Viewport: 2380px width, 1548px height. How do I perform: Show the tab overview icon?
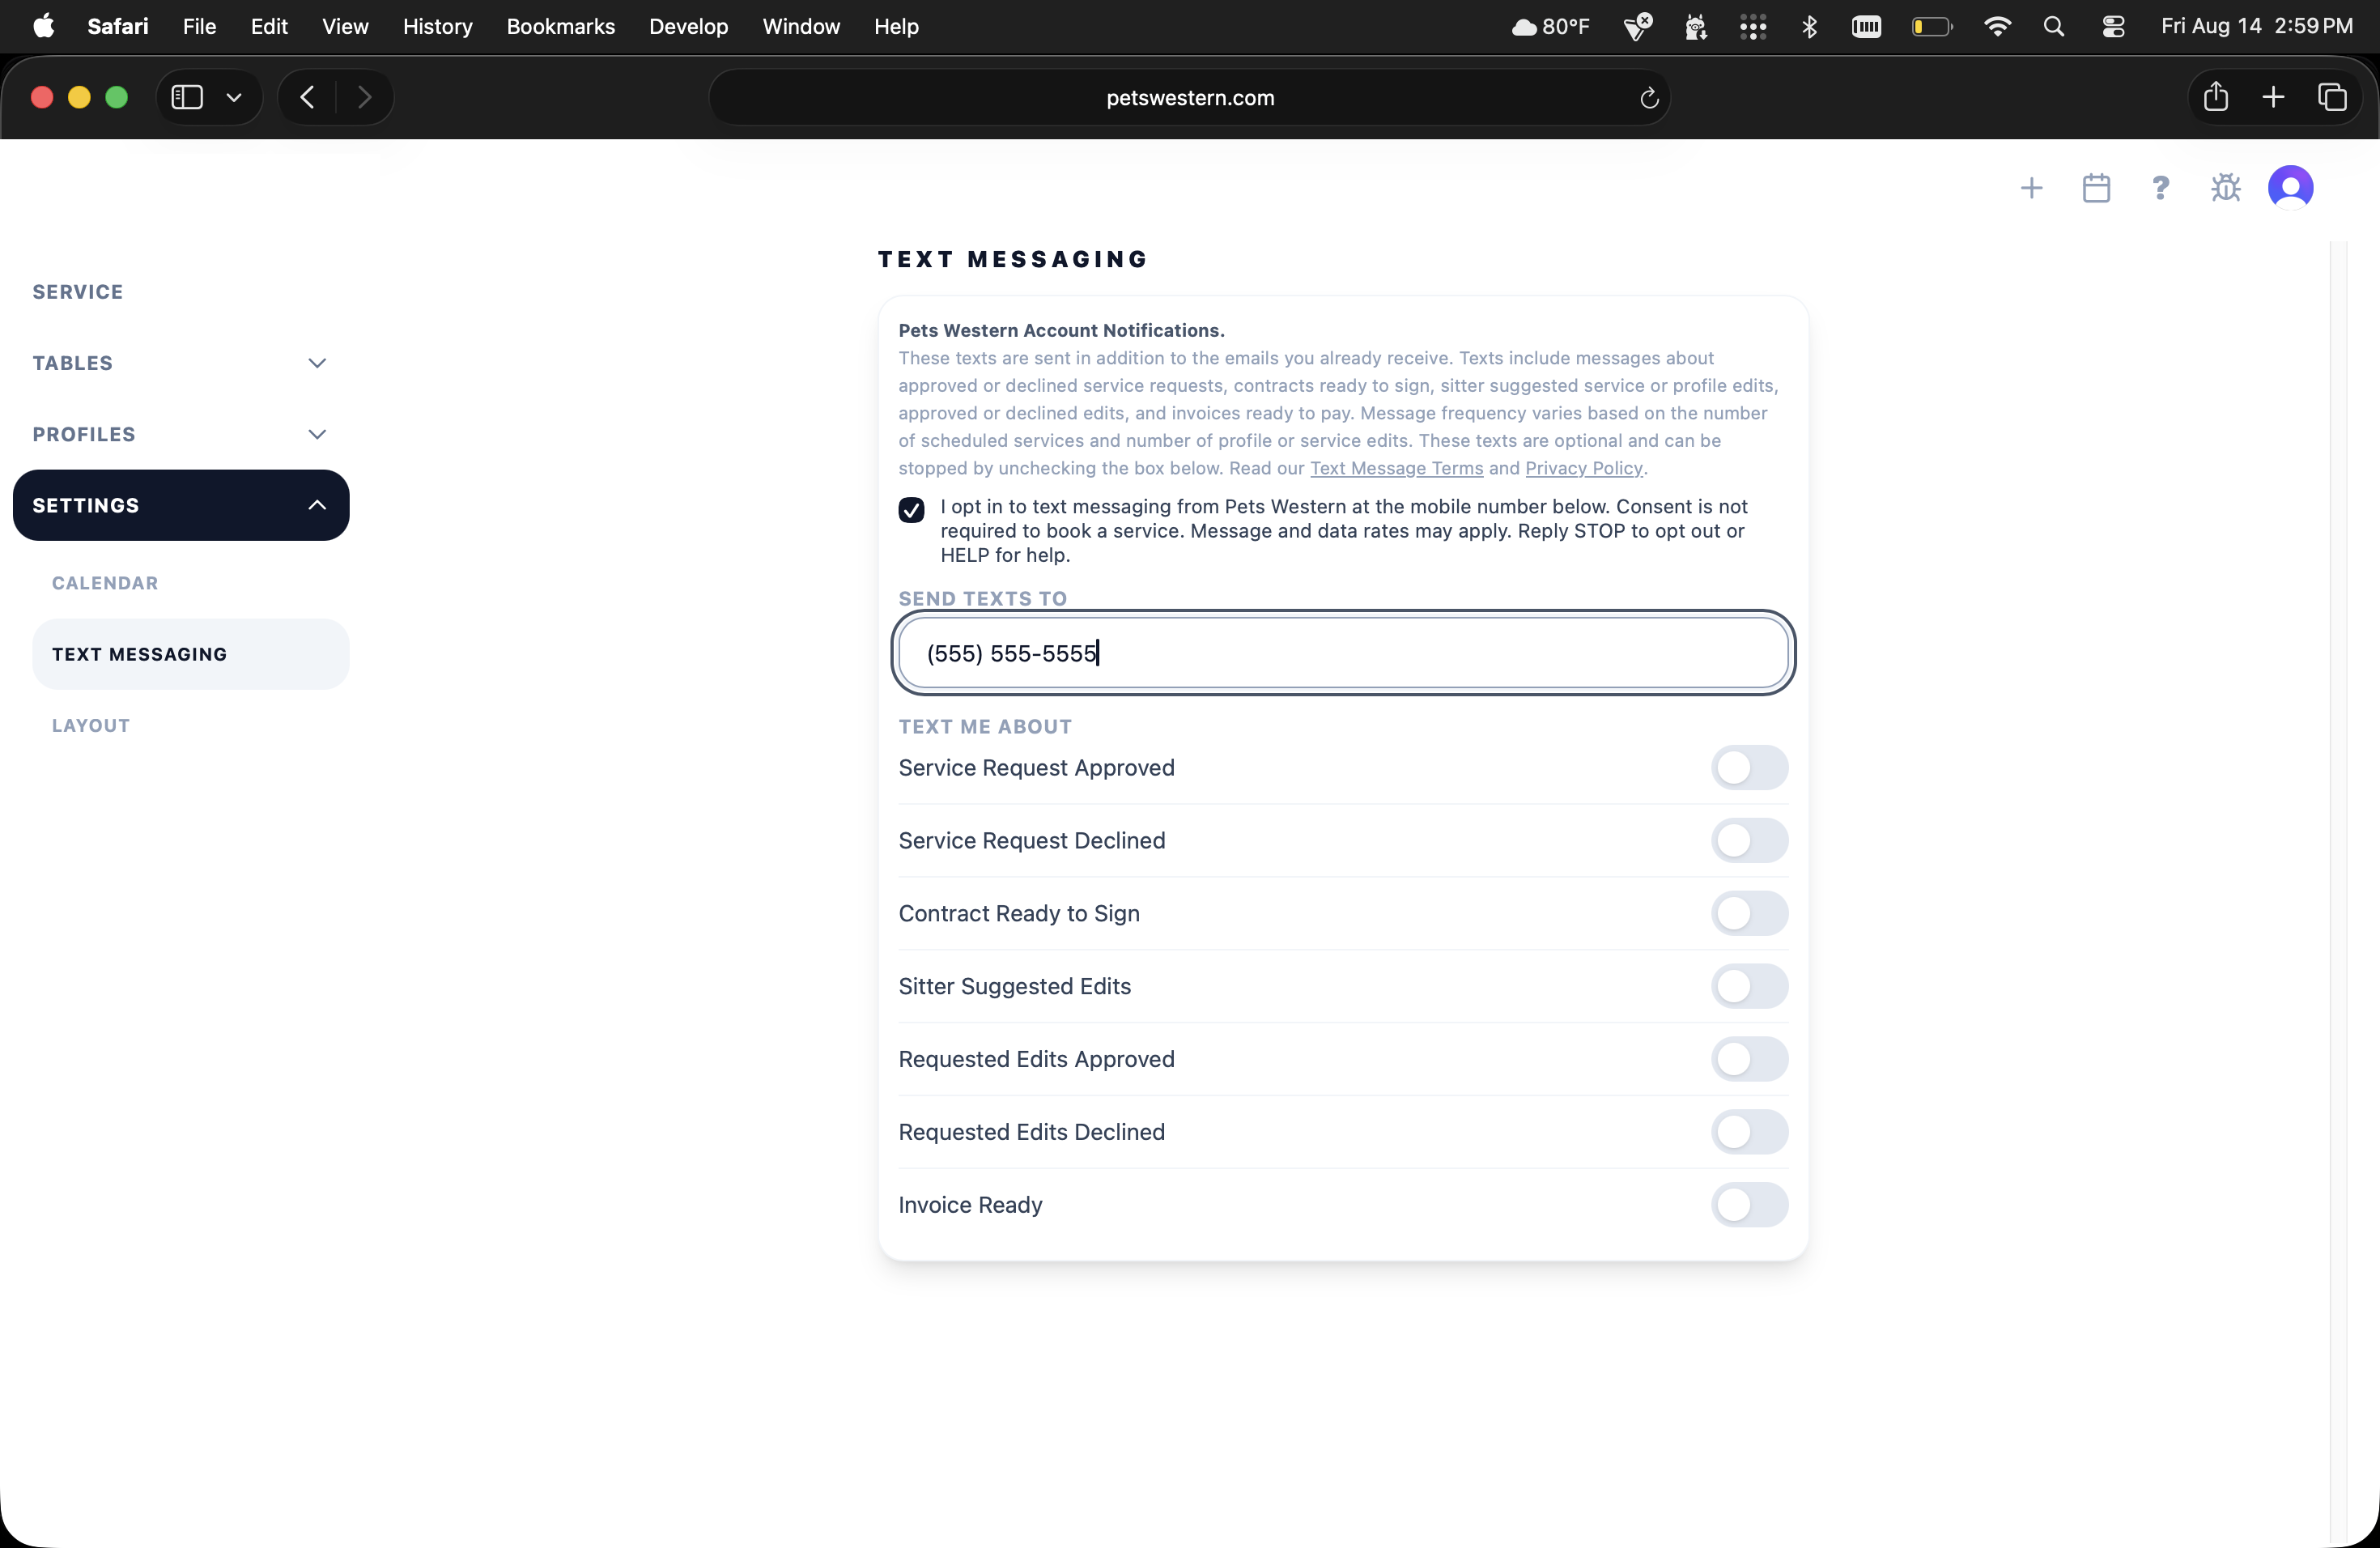coord(2332,97)
